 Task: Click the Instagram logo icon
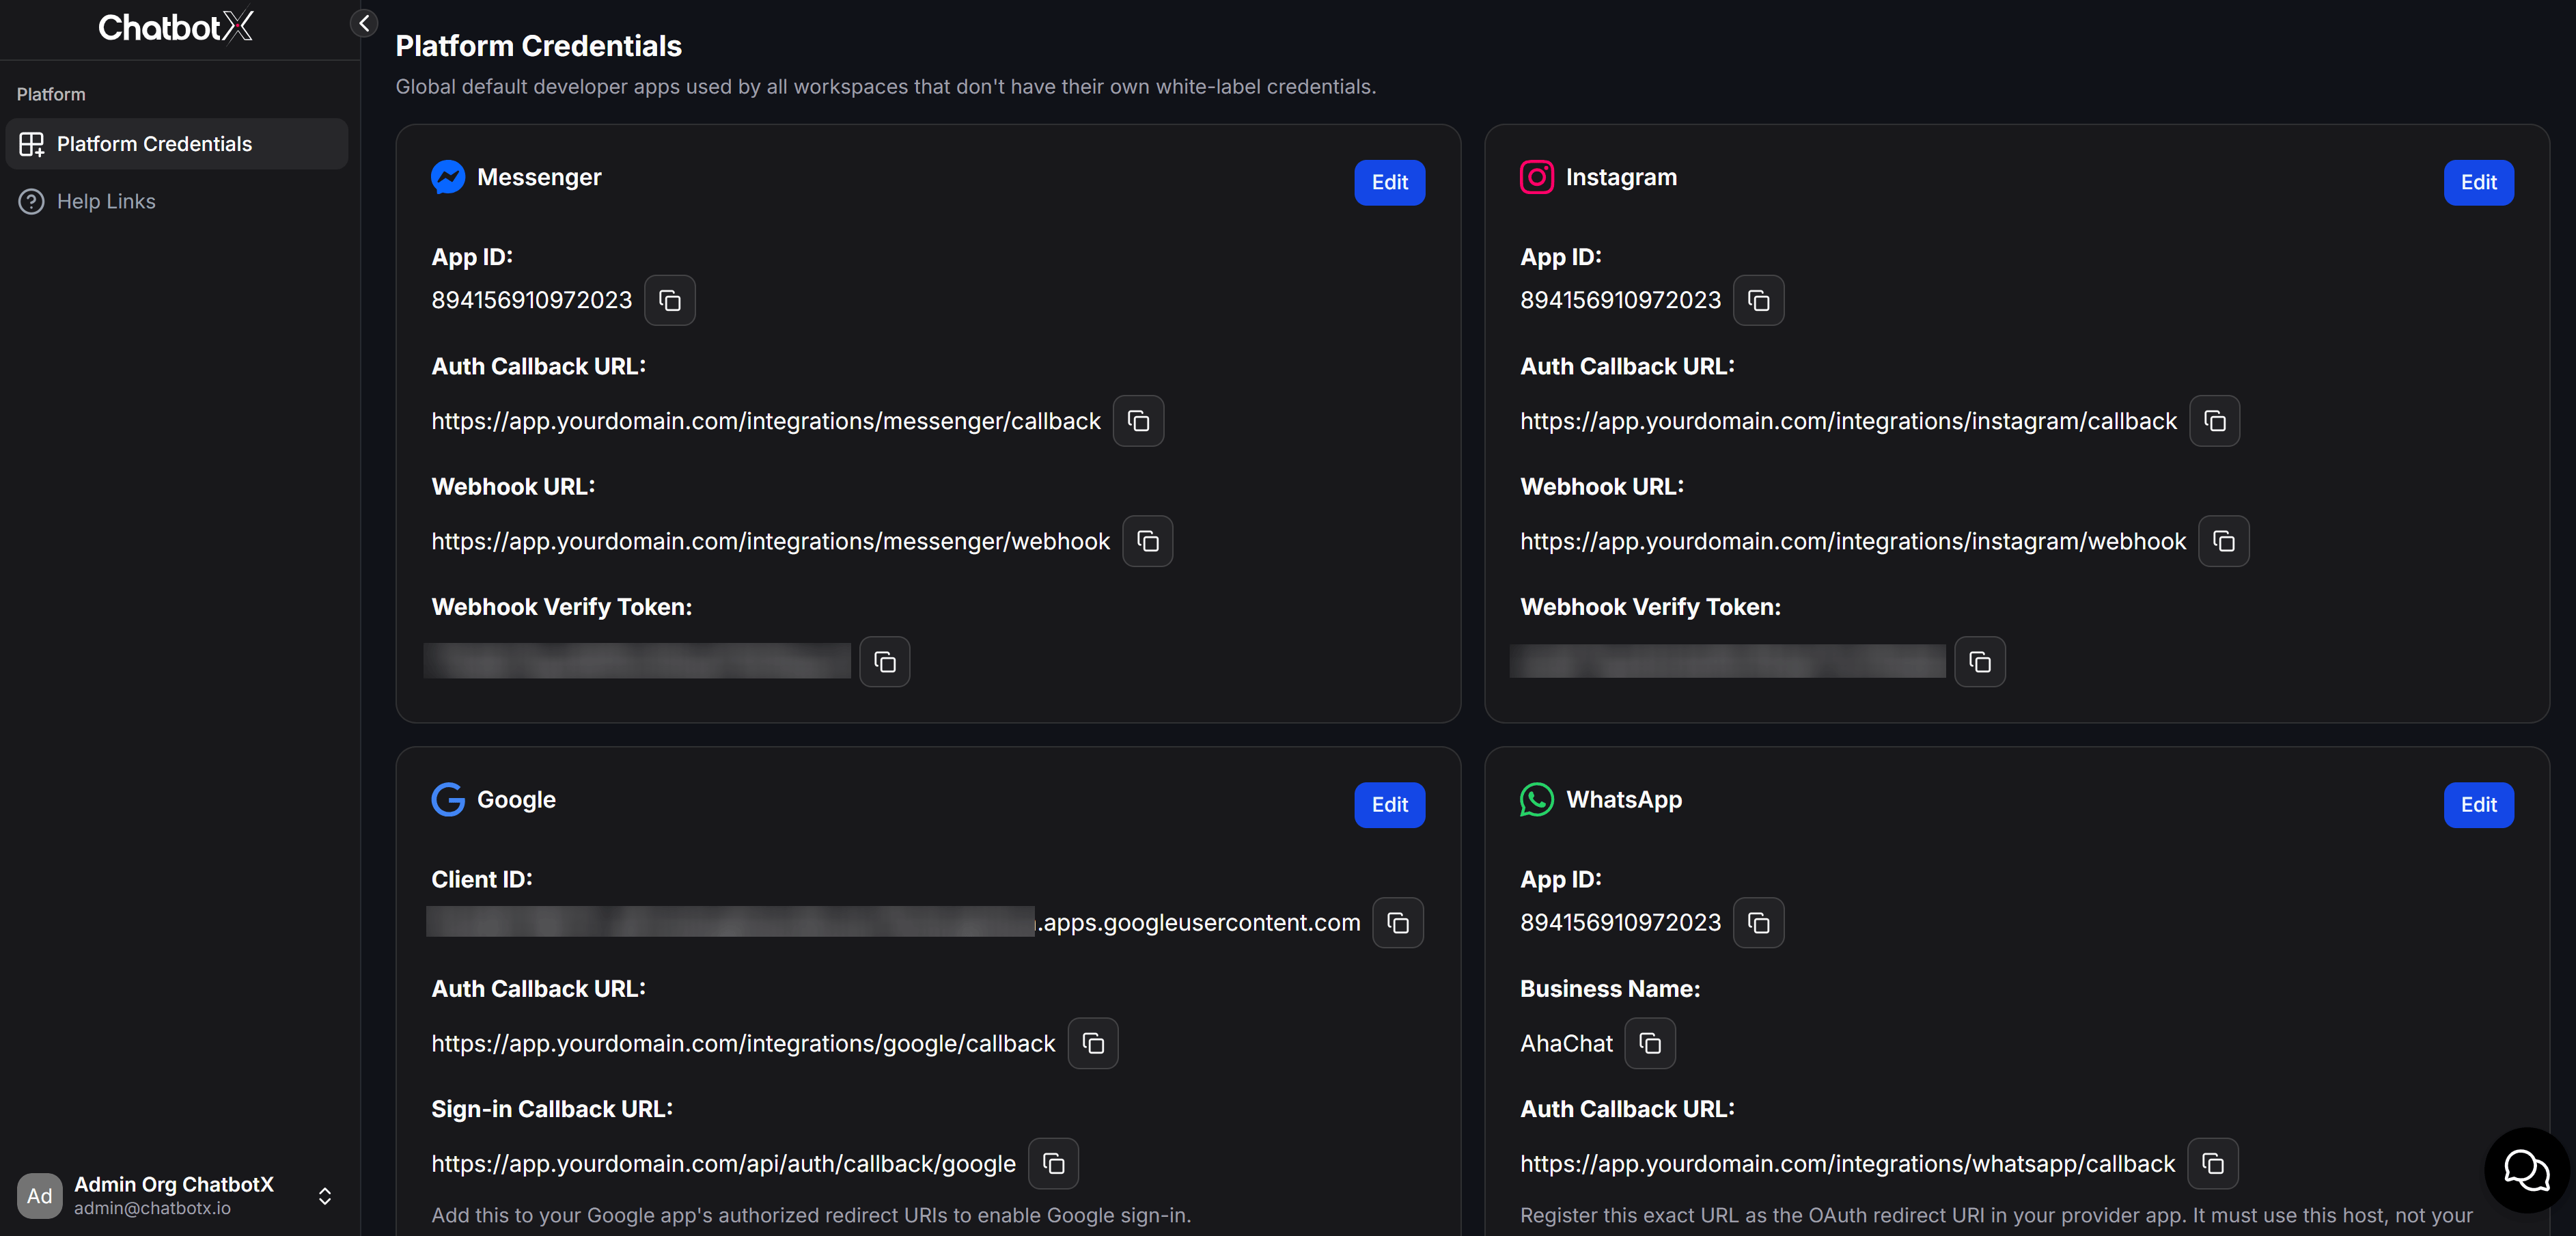(1537, 177)
